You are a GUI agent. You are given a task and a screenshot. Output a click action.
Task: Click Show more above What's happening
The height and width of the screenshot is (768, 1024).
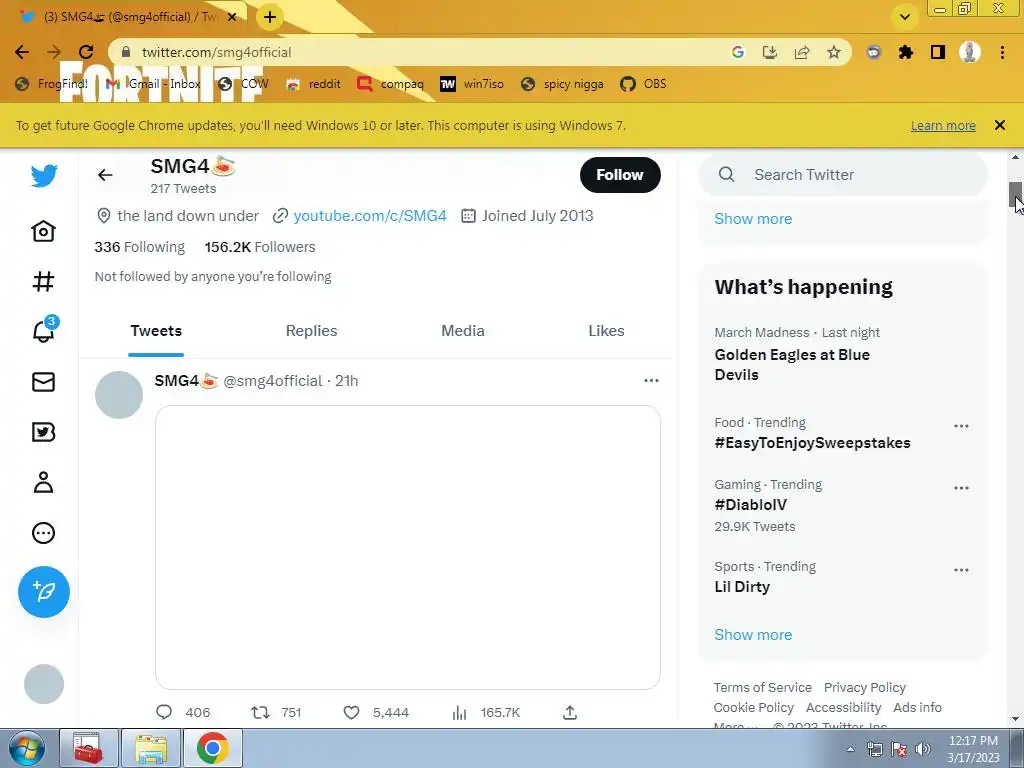753,219
